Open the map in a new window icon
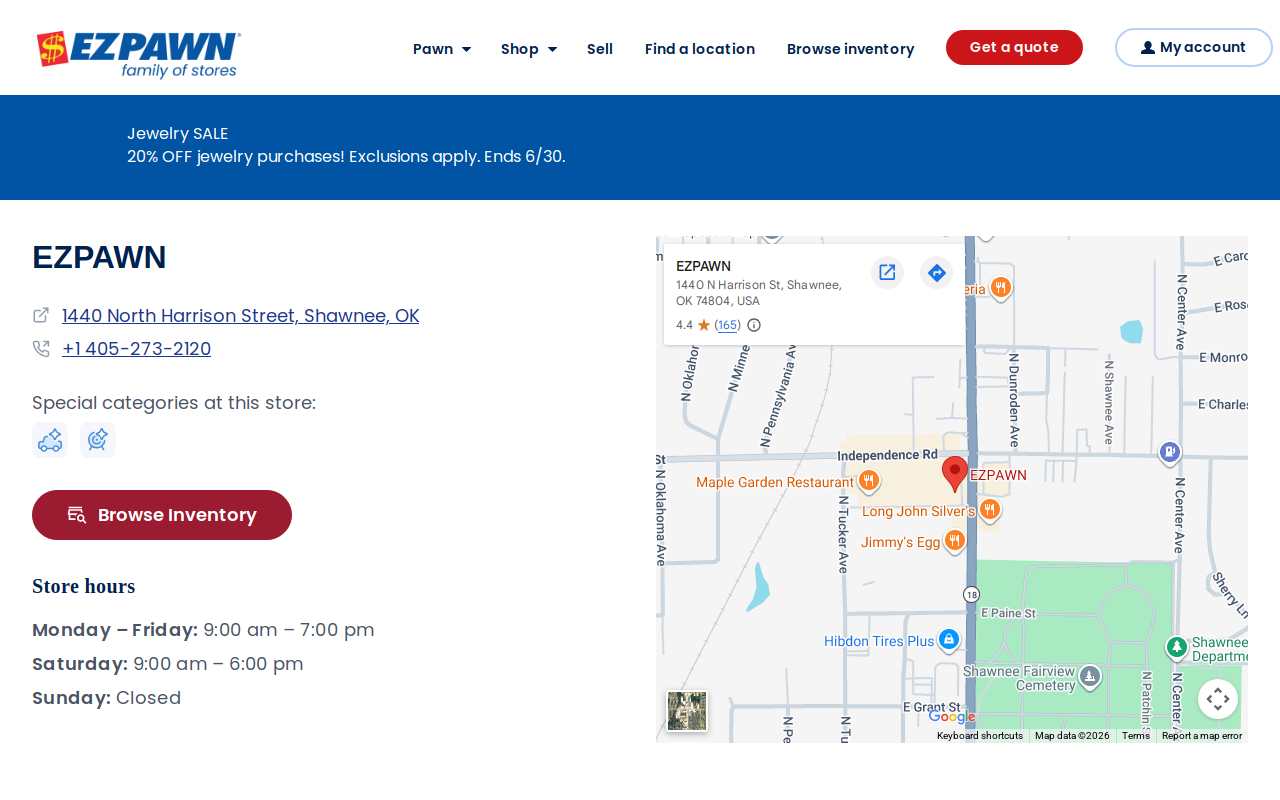 [887, 272]
